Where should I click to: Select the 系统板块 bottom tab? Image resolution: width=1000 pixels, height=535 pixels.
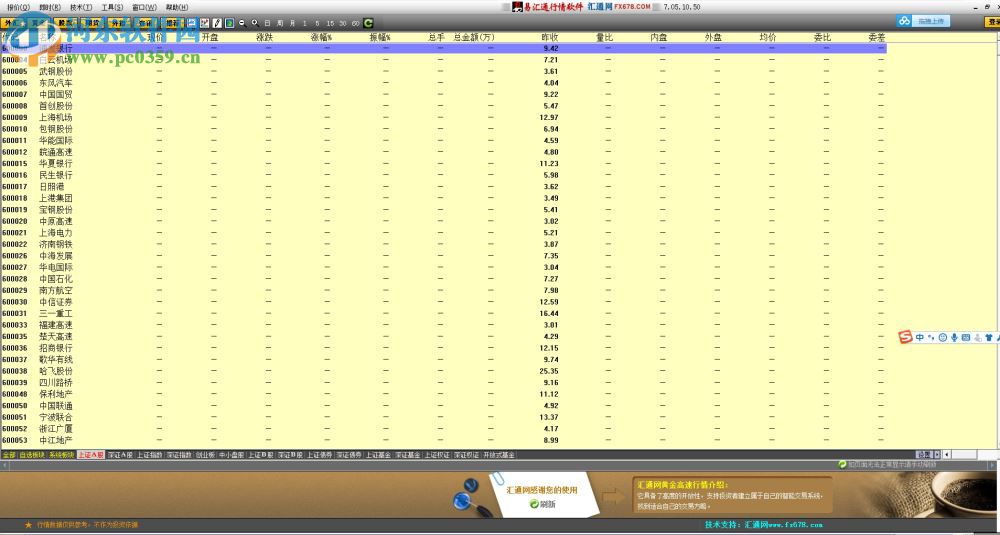pos(62,455)
